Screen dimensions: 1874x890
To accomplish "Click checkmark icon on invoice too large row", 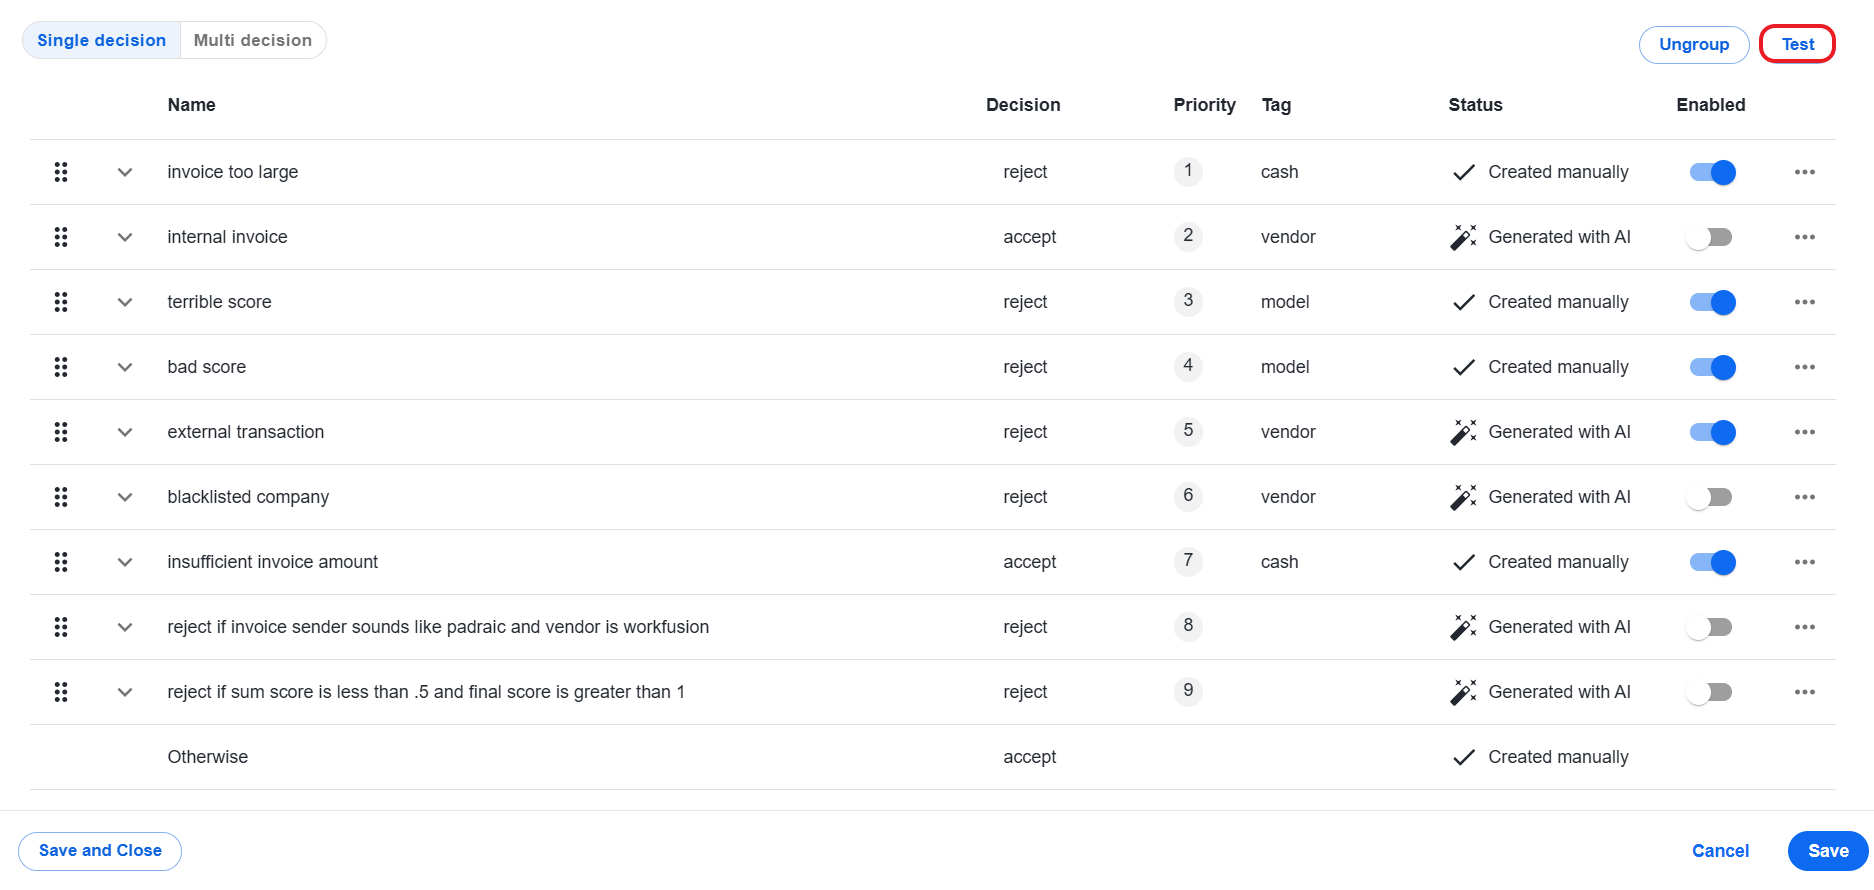I will (x=1464, y=172).
